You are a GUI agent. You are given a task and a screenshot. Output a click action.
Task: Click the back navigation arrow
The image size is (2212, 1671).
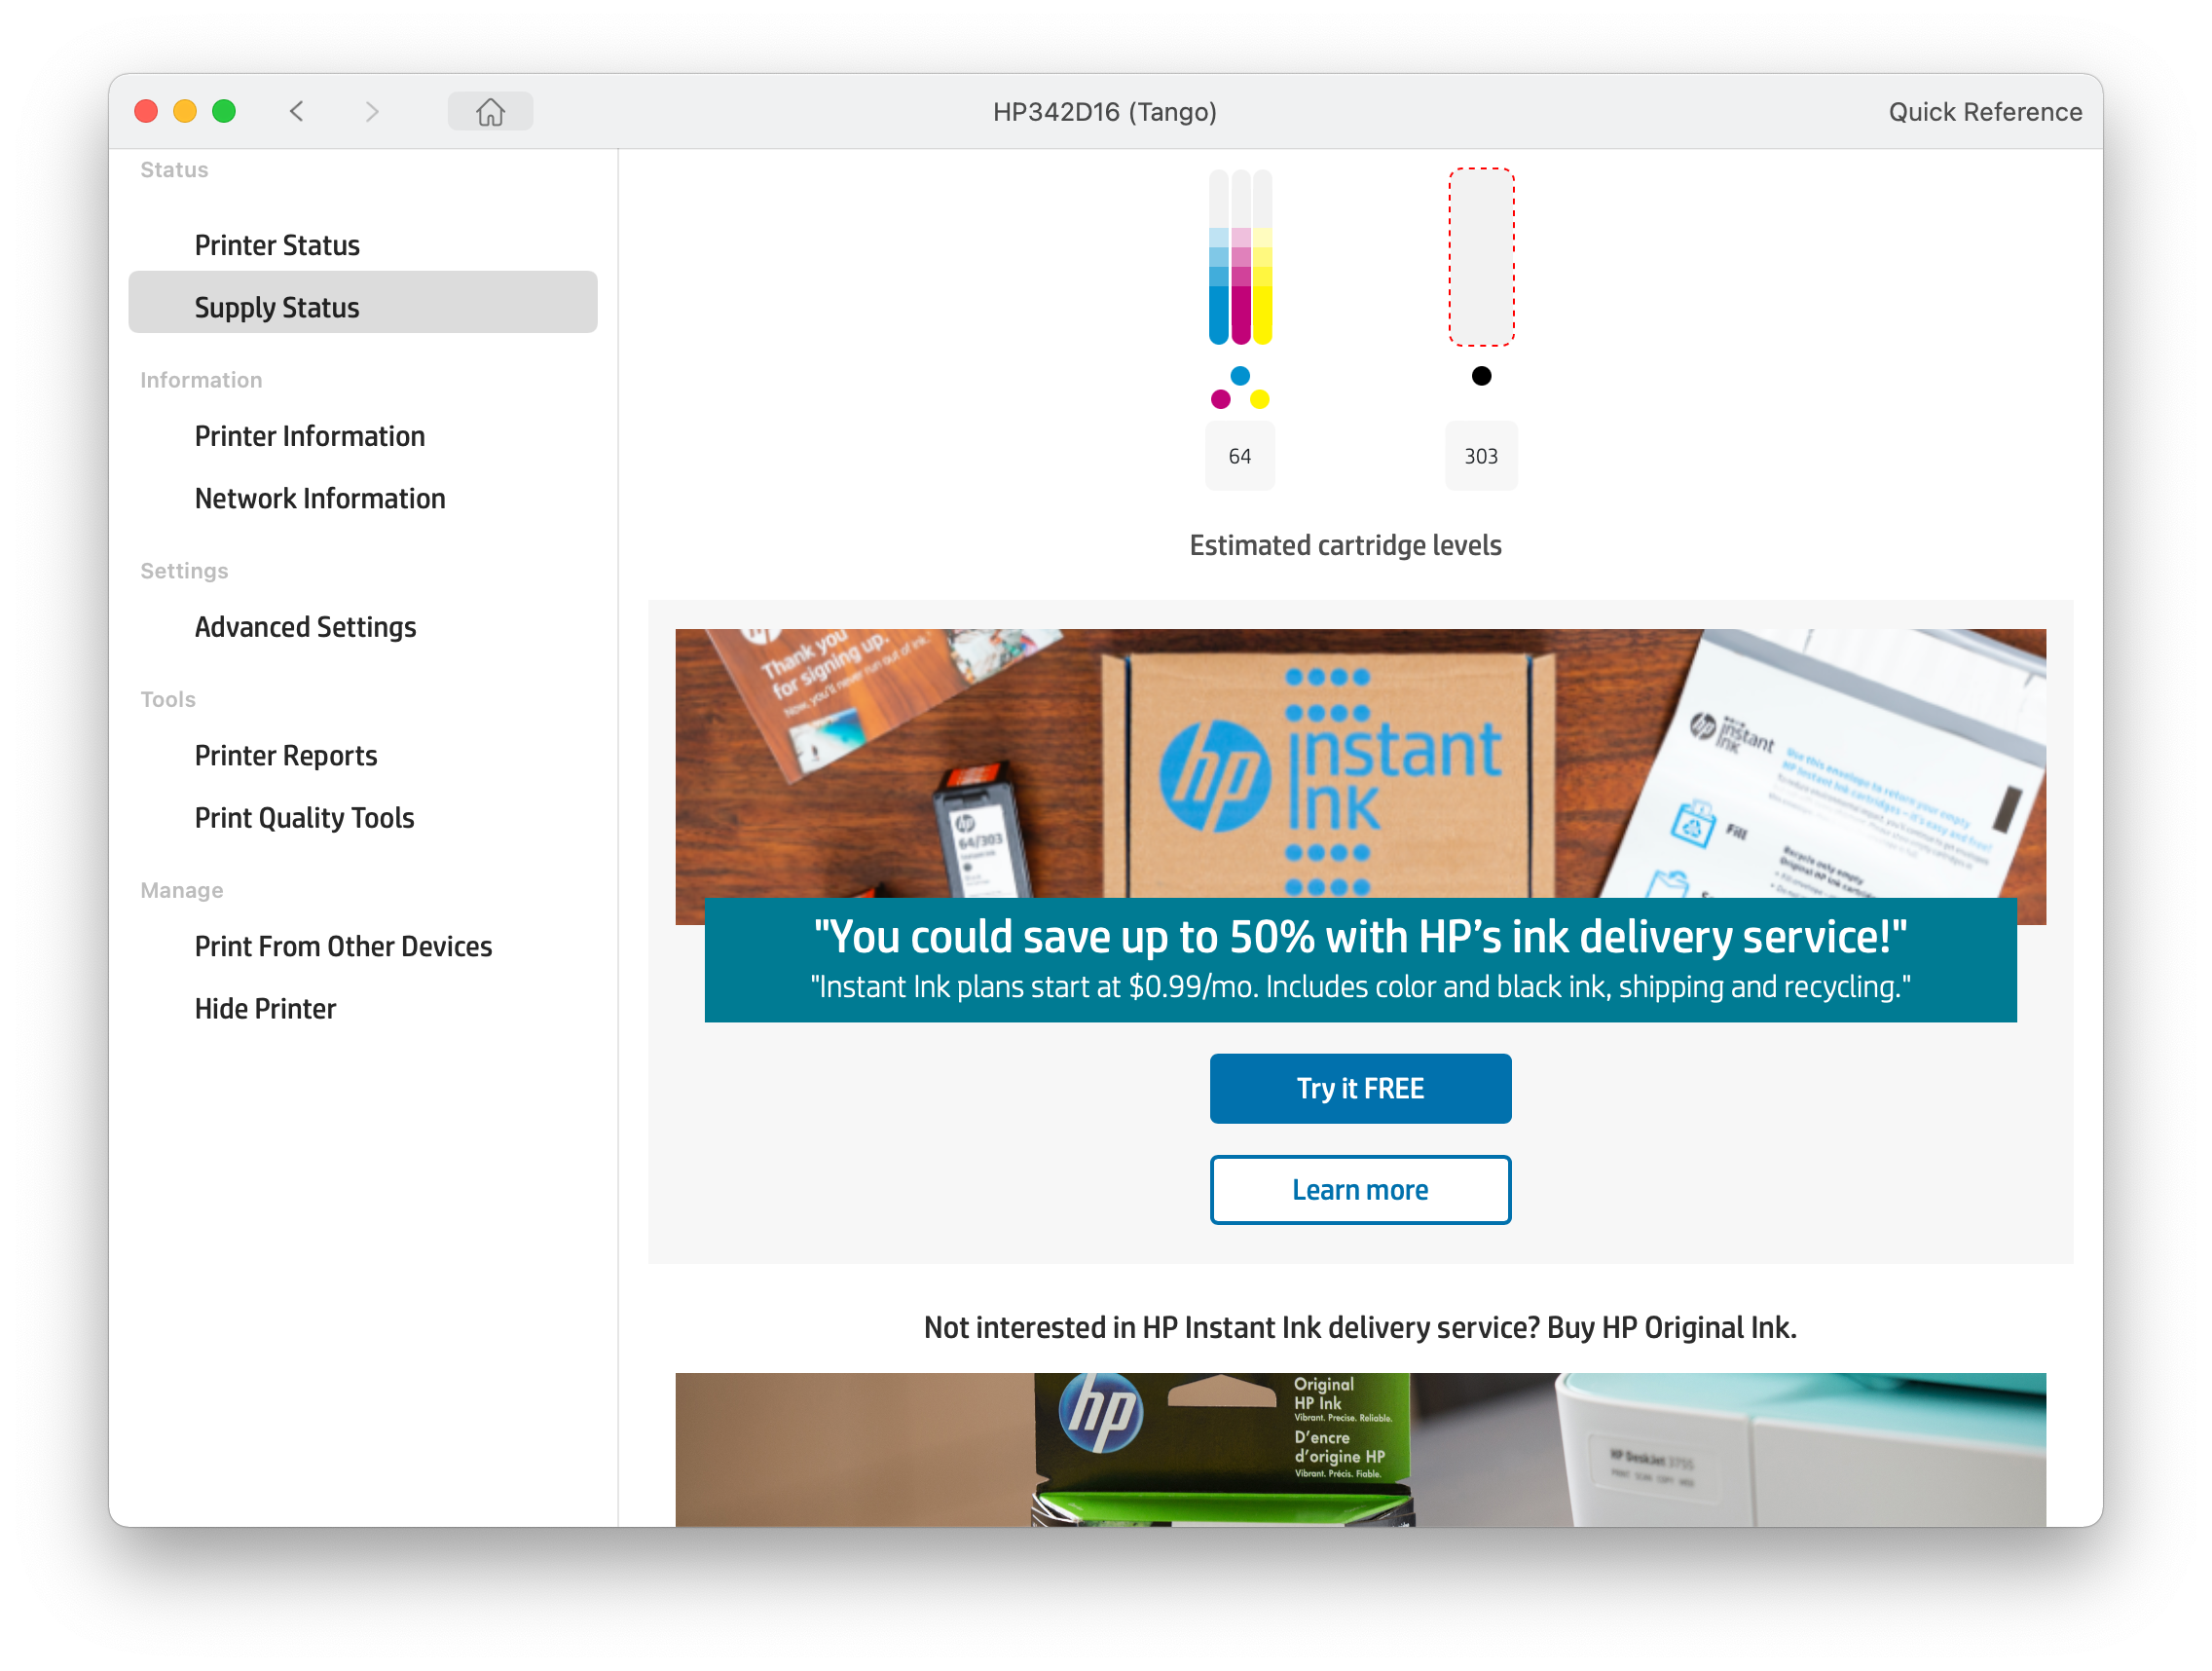297,111
